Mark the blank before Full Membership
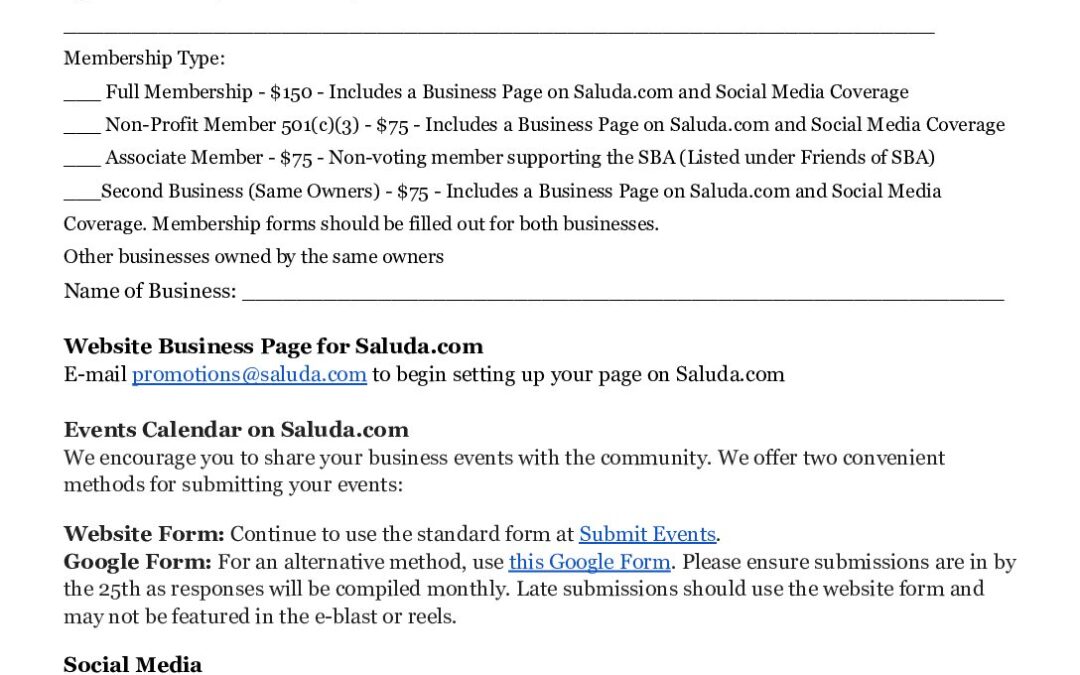Image resolution: width=1080 pixels, height=675 pixels. tap(82, 95)
